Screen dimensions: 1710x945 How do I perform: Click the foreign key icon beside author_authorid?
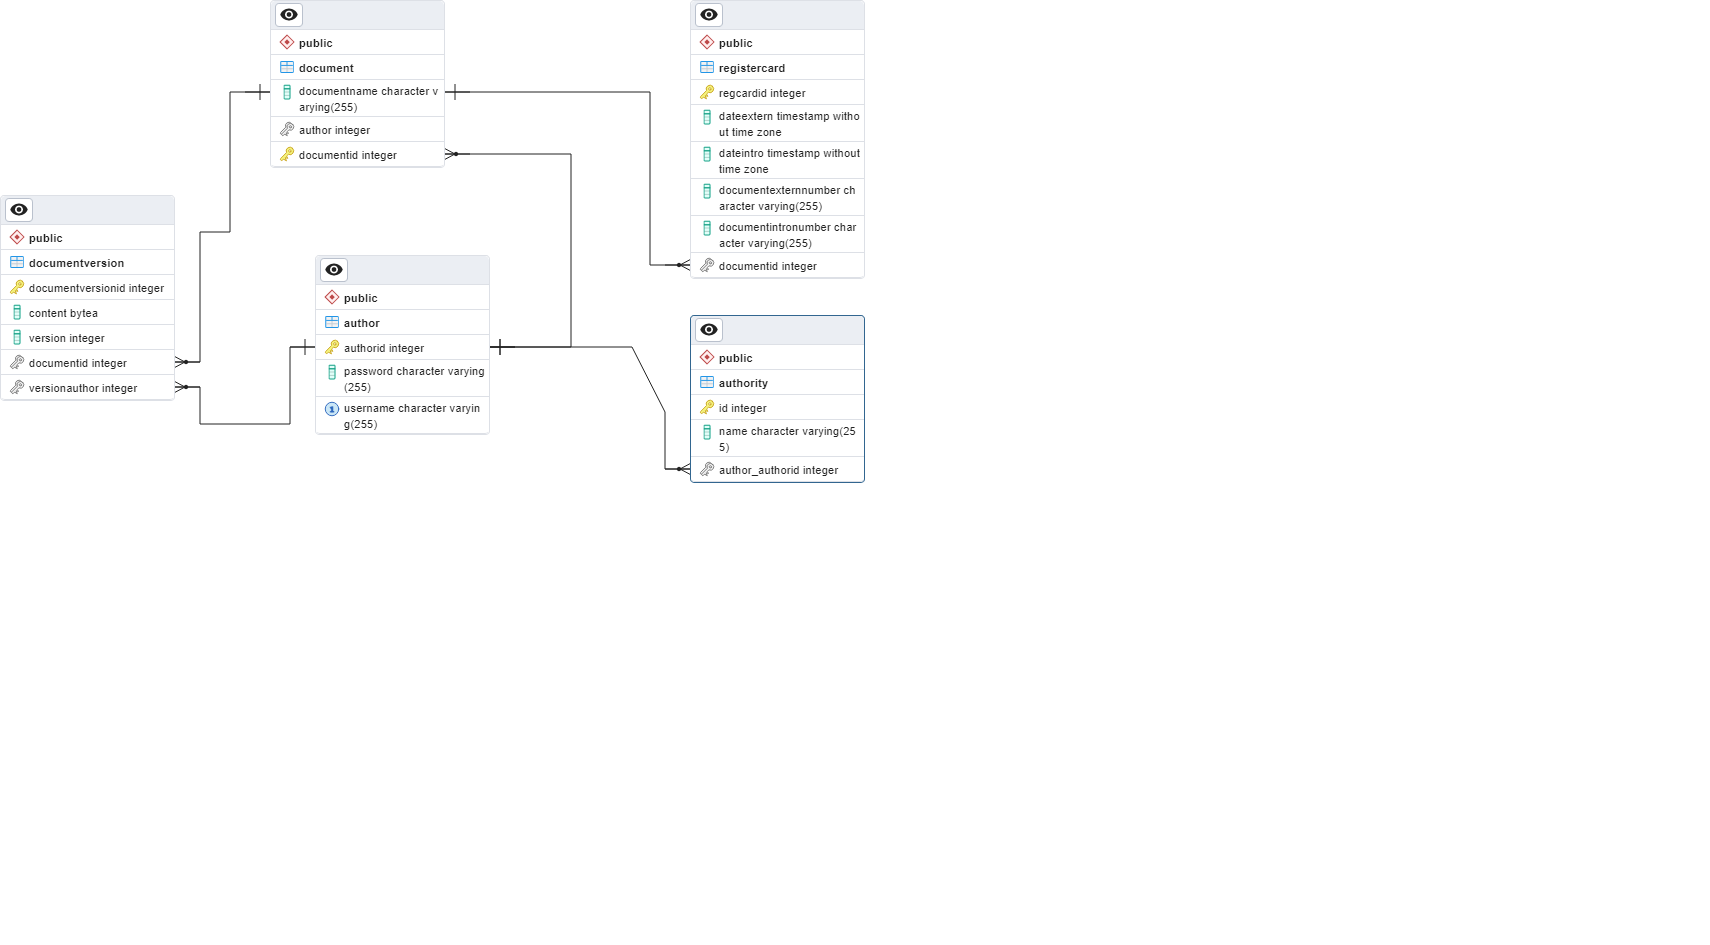pyautogui.click(x=707, y=469)
